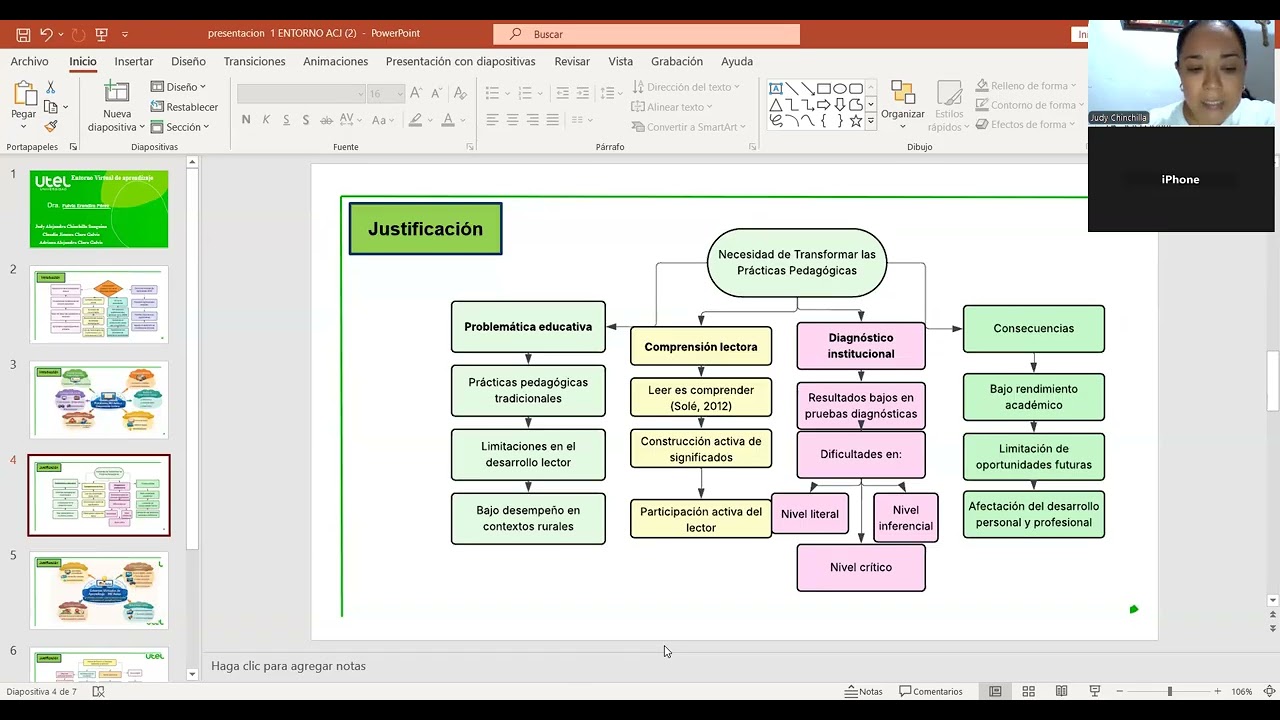
Task: Click the Notas button in status bar
Action: pos(864,691)
